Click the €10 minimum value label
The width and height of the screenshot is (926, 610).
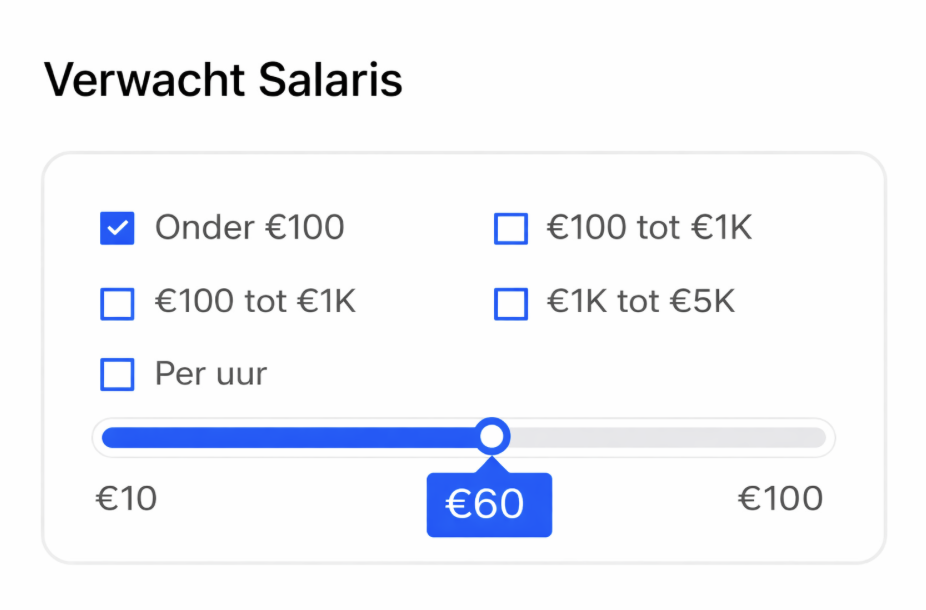pyautogui.click(x=127, y=498)
